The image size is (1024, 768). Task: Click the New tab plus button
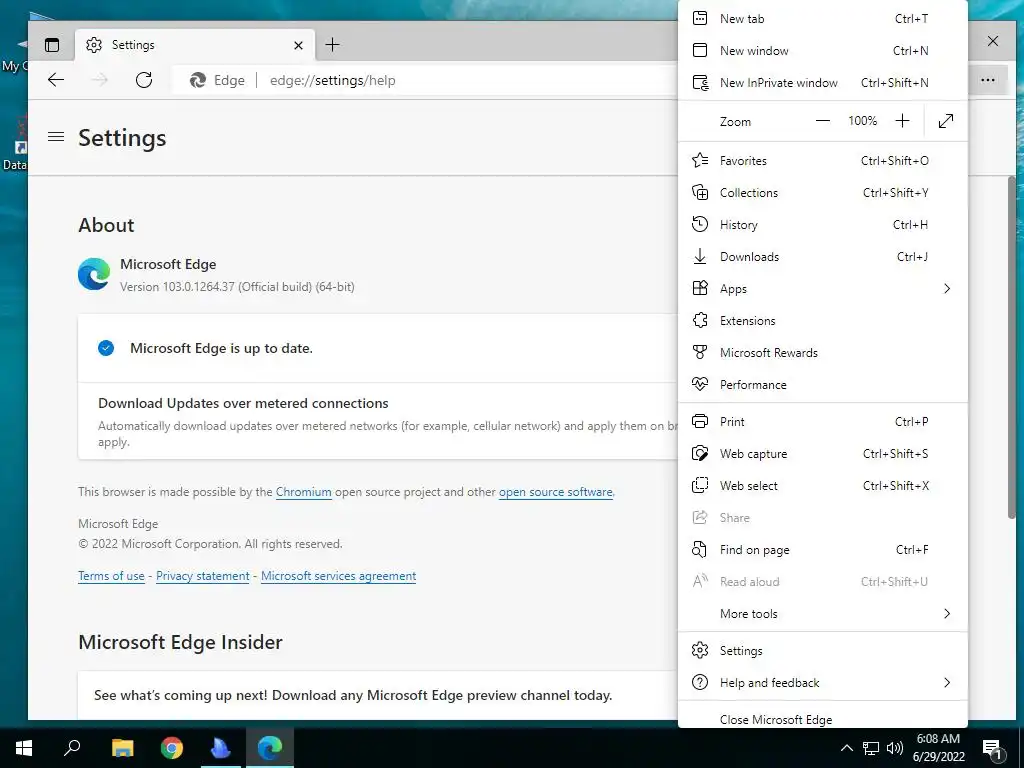332,44
